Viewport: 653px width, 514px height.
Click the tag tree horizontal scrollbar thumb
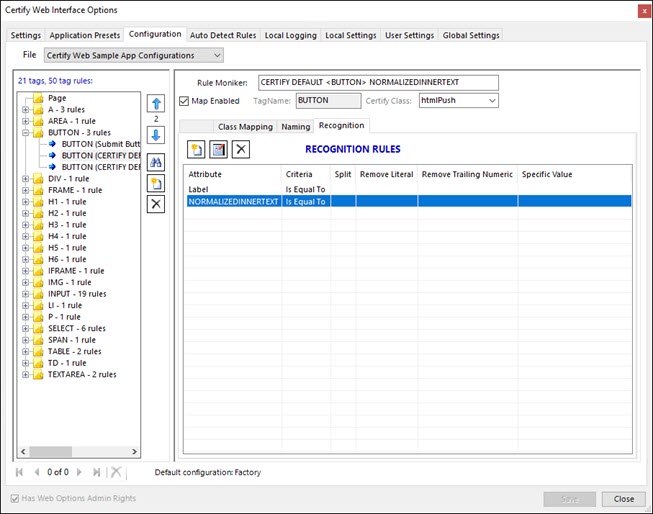click(51, 452)
